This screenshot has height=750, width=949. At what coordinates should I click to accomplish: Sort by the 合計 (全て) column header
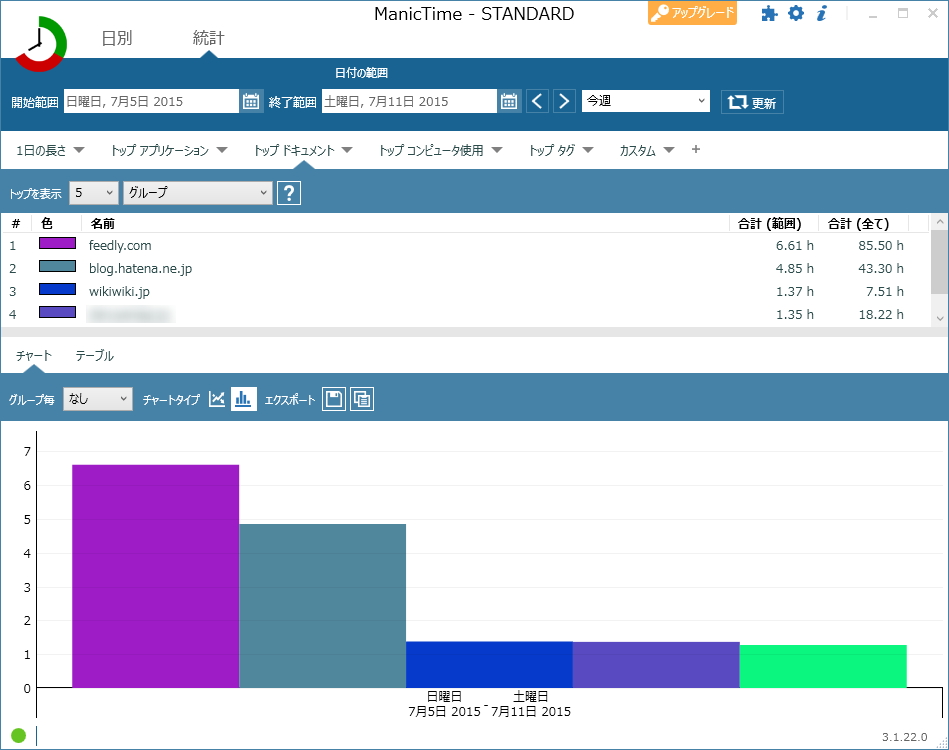pos(859,224)
